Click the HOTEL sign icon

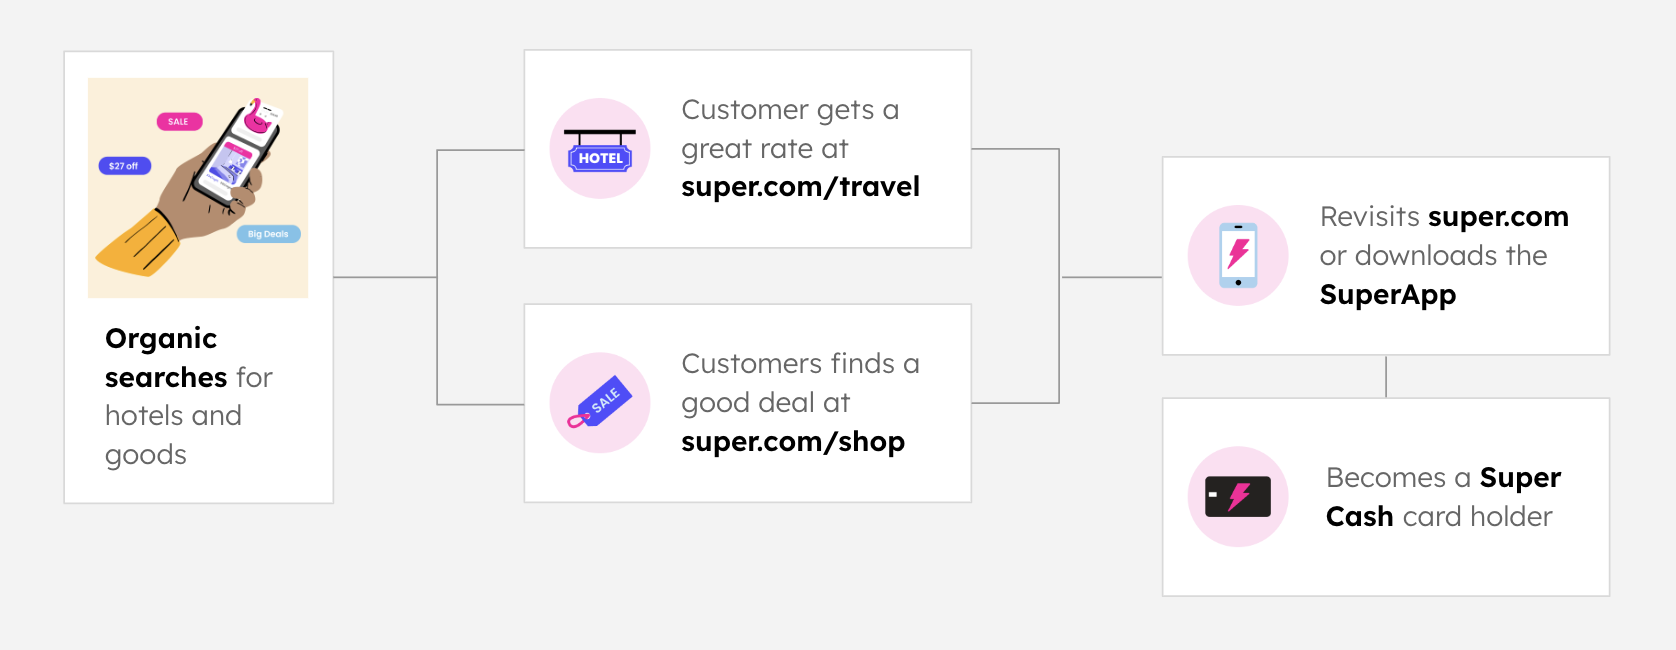click(x=600, y=149)
